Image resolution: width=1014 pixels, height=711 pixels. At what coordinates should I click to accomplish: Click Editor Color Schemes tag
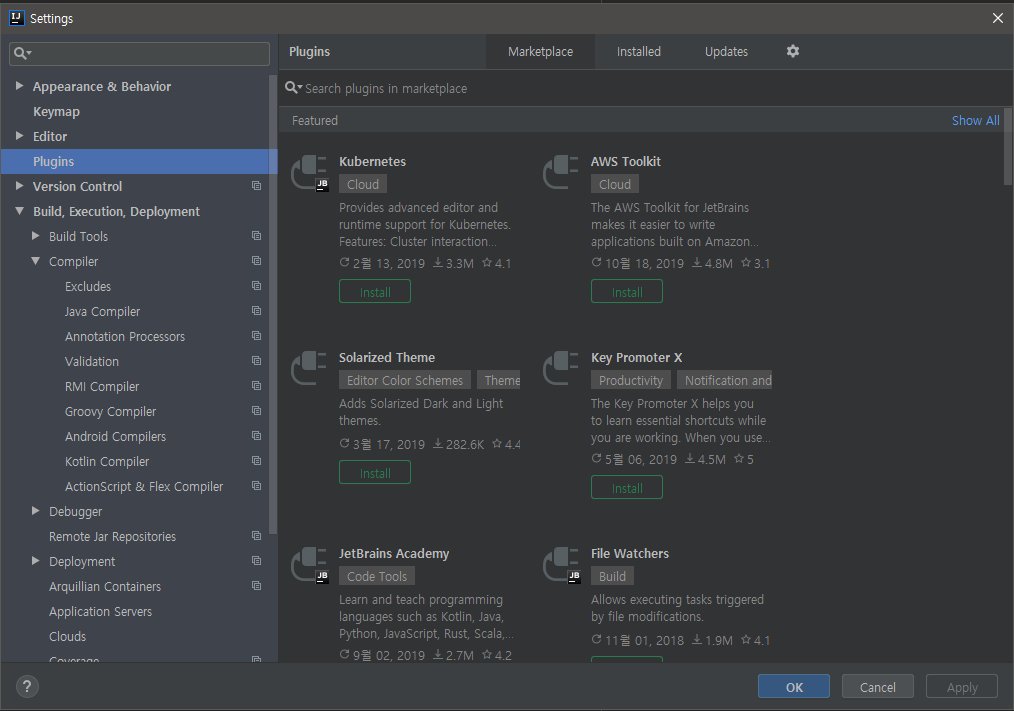(x=405, y=380)
